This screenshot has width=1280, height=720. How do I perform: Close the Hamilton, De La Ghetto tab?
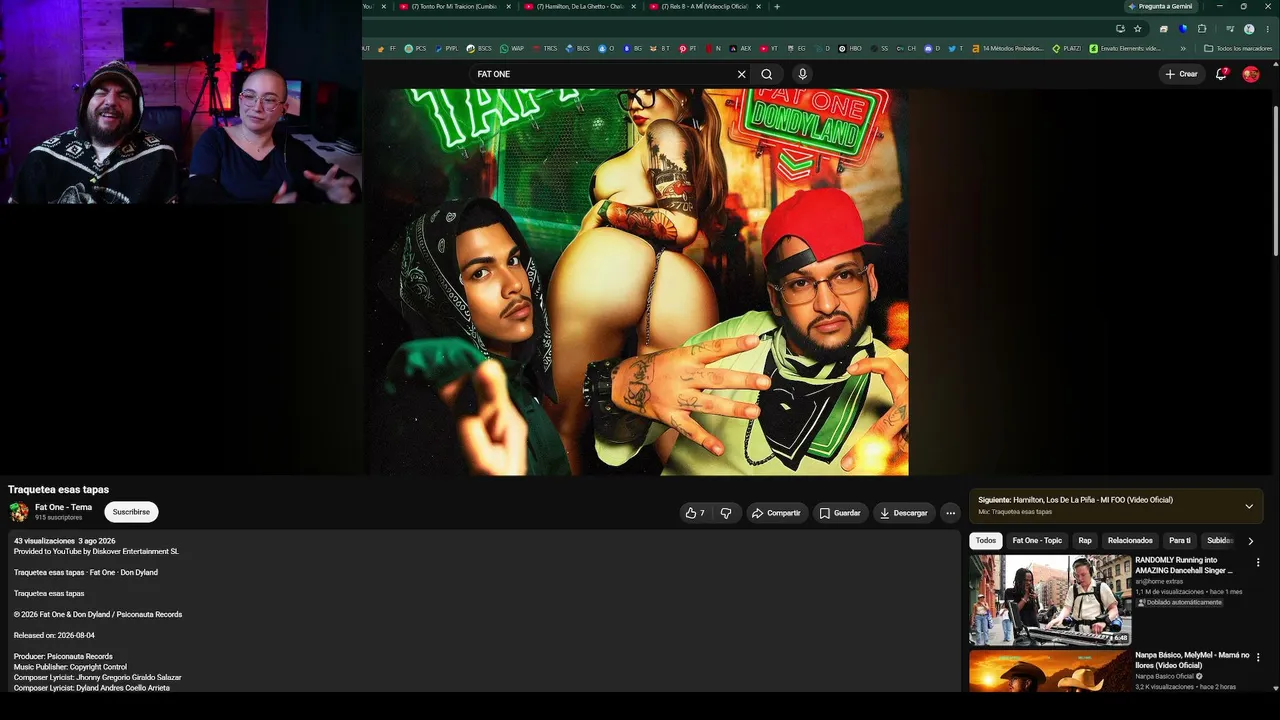click(633, 6)
